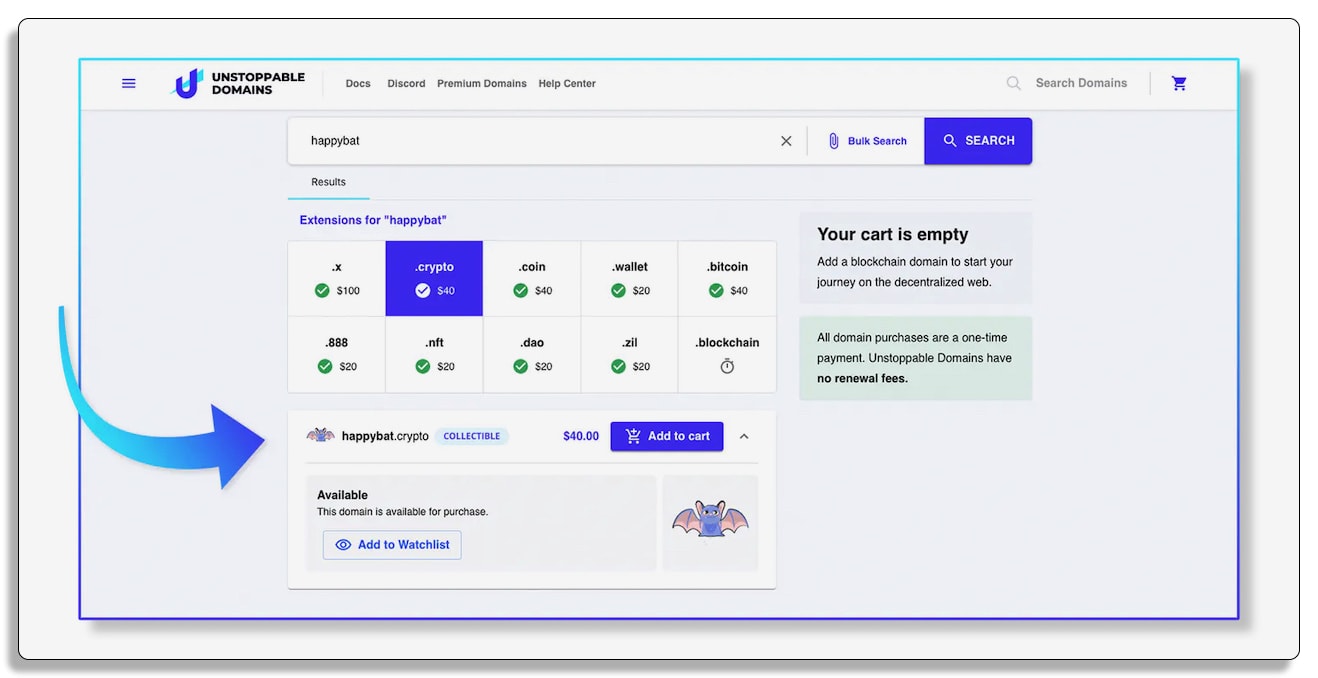The height and width of the screenshot is (678, 1318).
Task: Click the Bulk Search paperclip icon
Action: 833,141
